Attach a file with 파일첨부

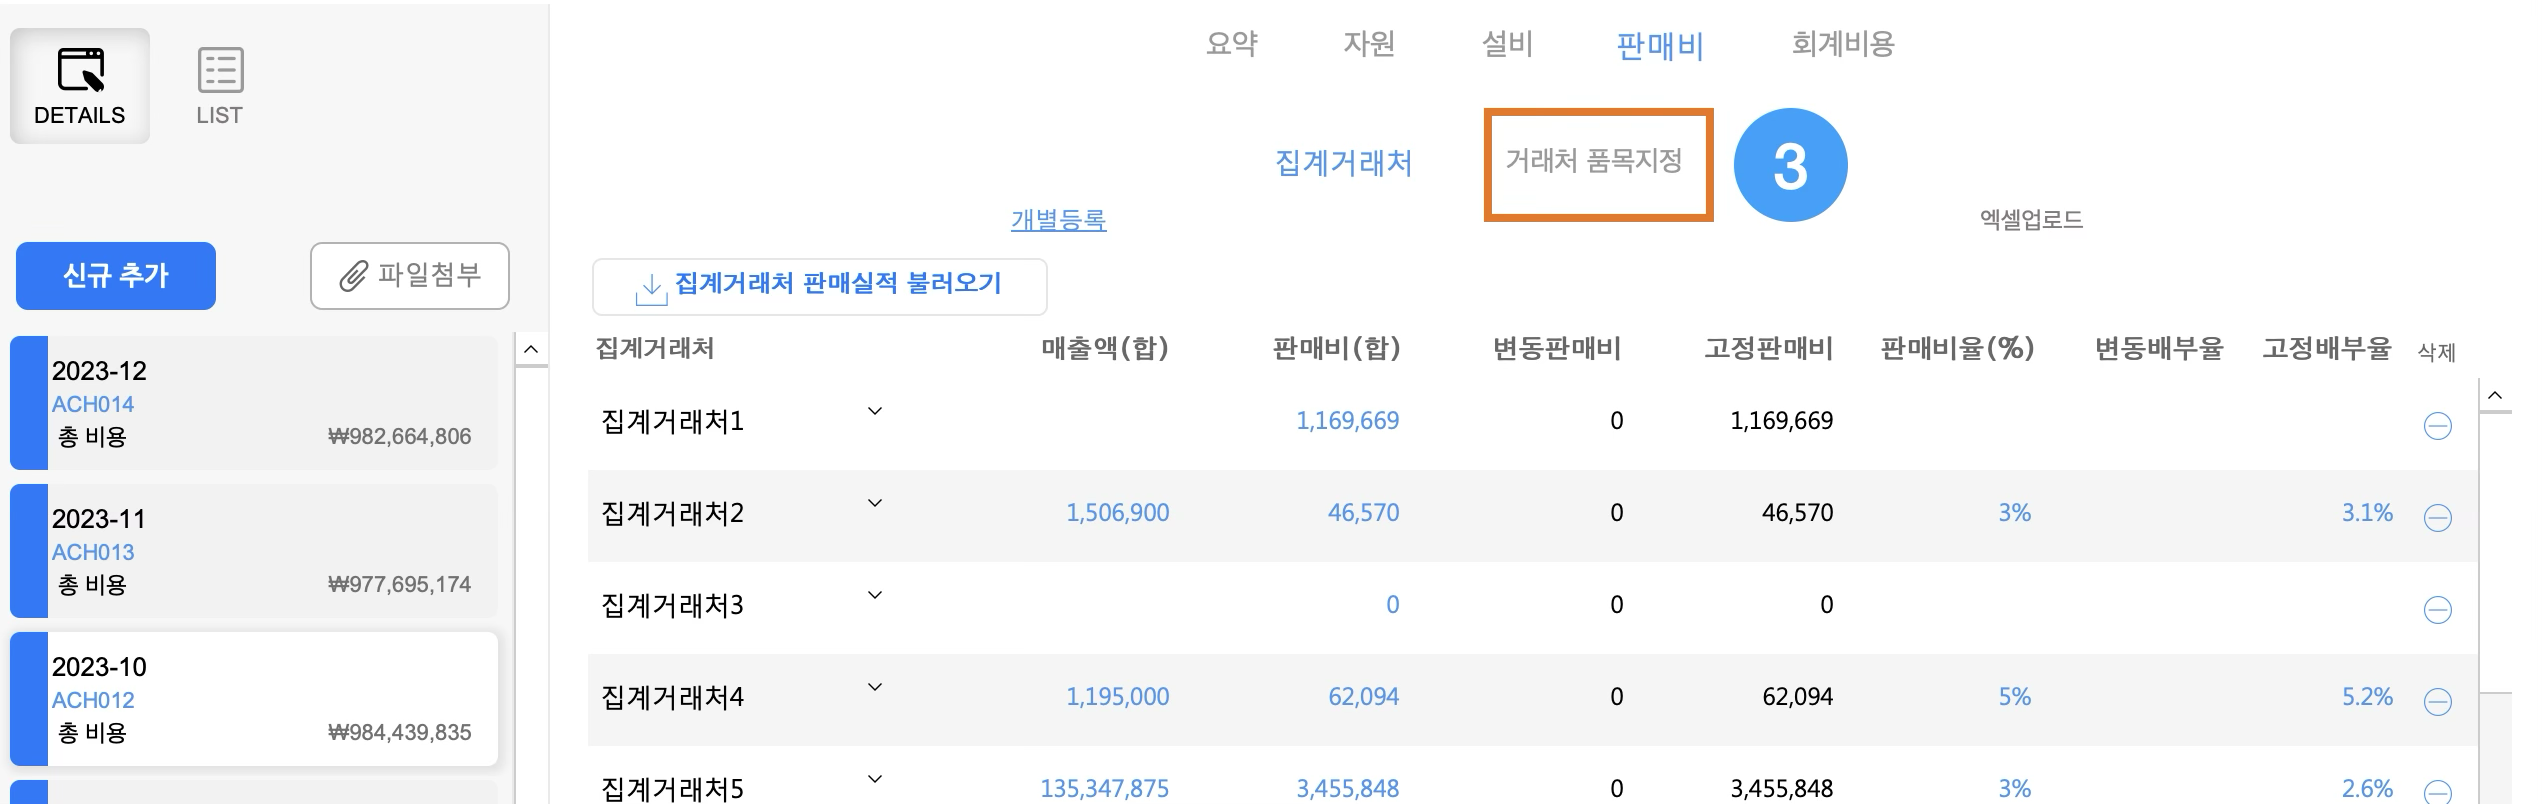pos(410,275)
